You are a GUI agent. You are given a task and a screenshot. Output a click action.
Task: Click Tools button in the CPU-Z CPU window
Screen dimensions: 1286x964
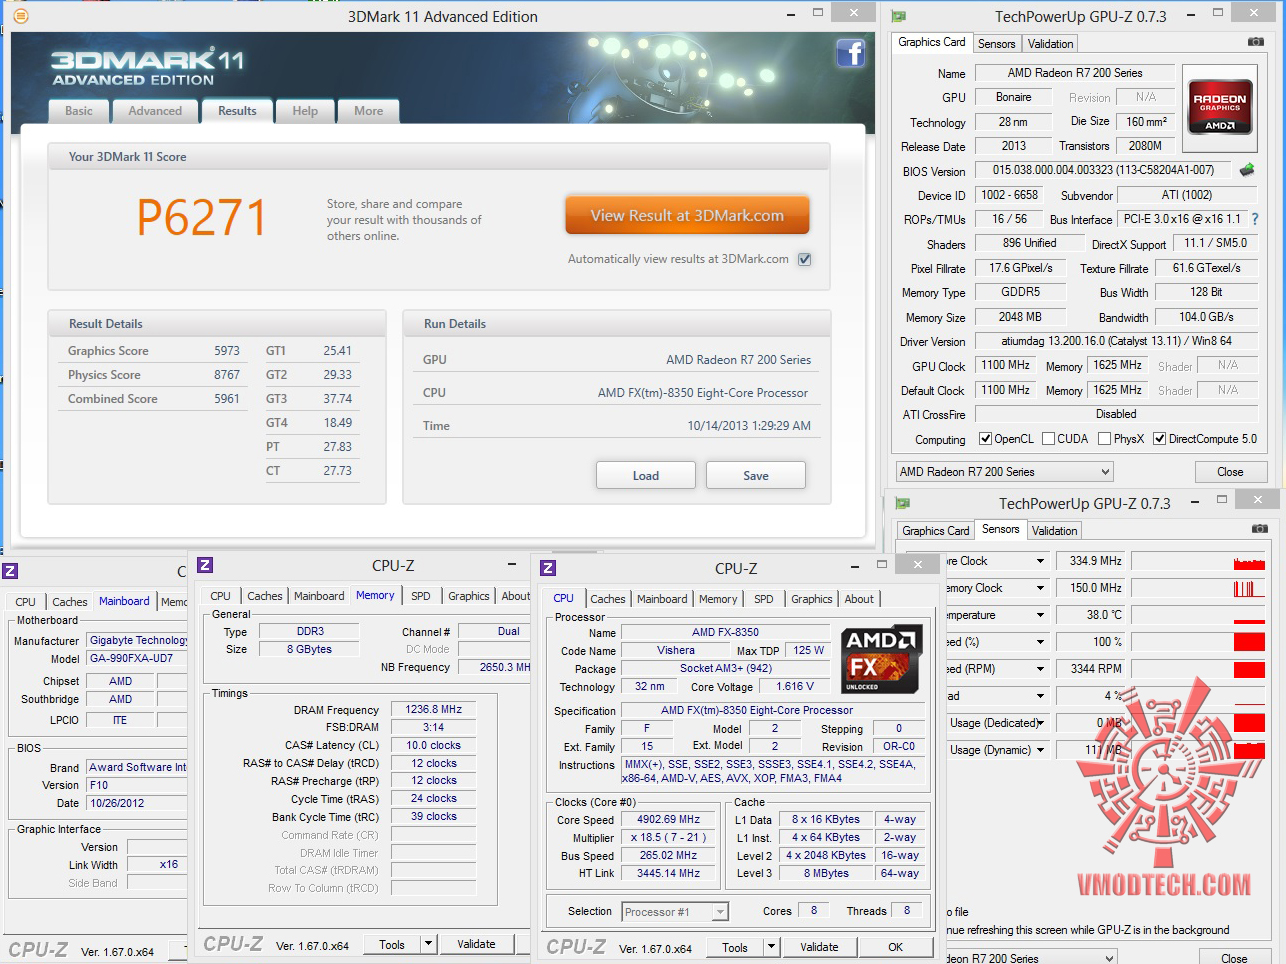point(735,947)
